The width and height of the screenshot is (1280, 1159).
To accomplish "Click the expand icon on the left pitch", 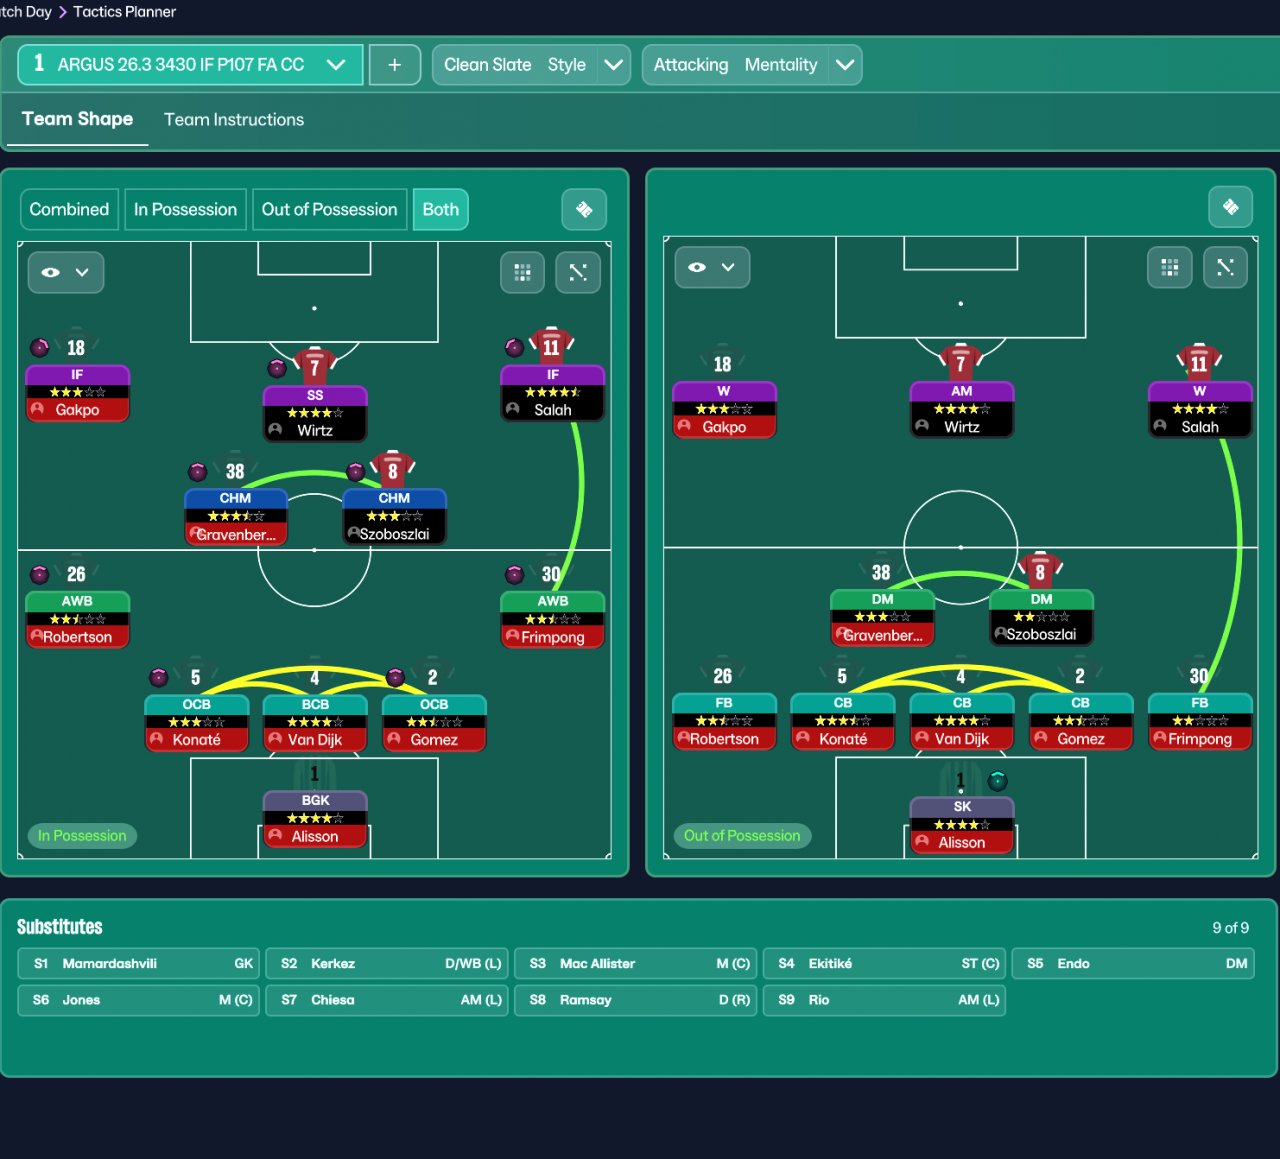I will point(578,272).
